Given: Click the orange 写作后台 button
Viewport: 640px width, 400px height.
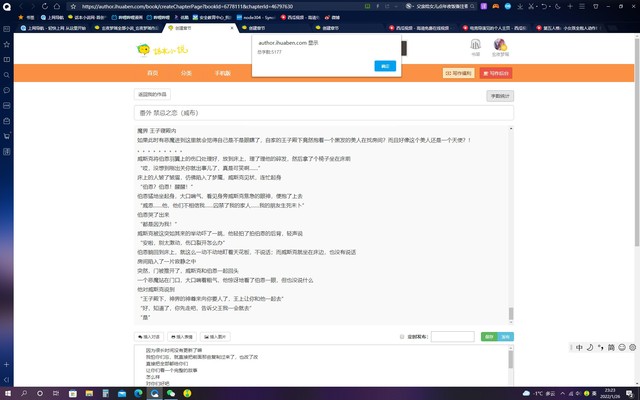Looking at the screenshot, I should pos(496,73).
